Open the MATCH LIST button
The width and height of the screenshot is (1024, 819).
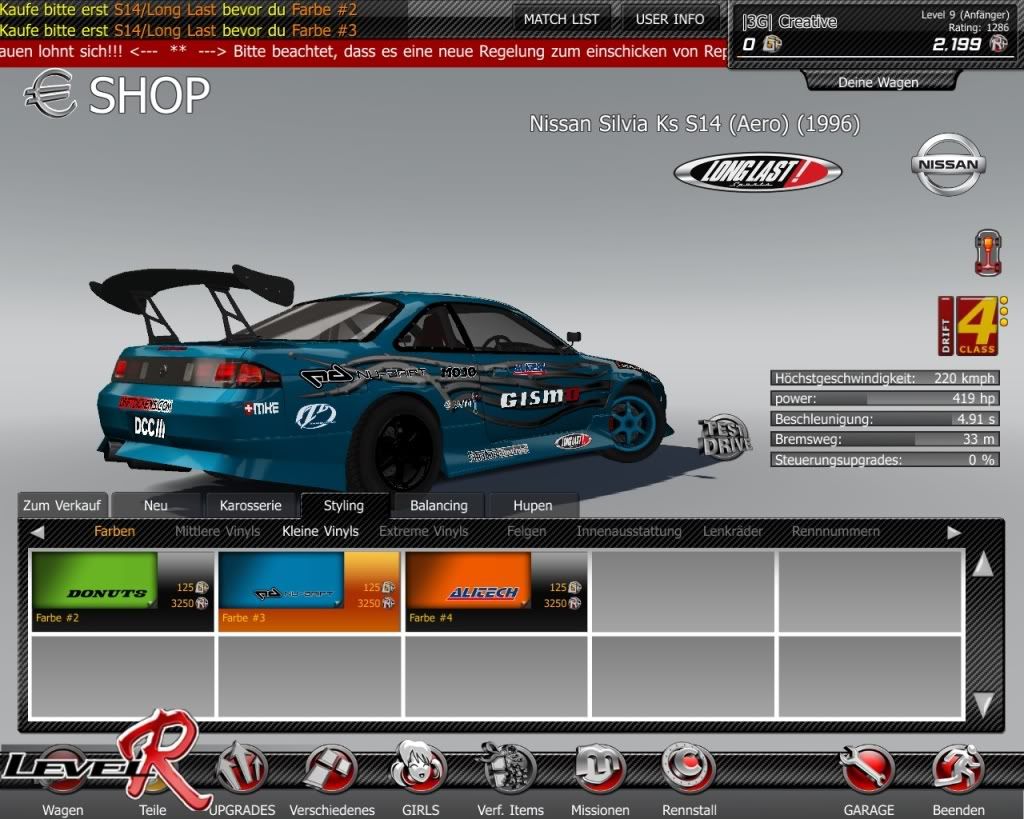pyautogui.click(x=561, y=19)
